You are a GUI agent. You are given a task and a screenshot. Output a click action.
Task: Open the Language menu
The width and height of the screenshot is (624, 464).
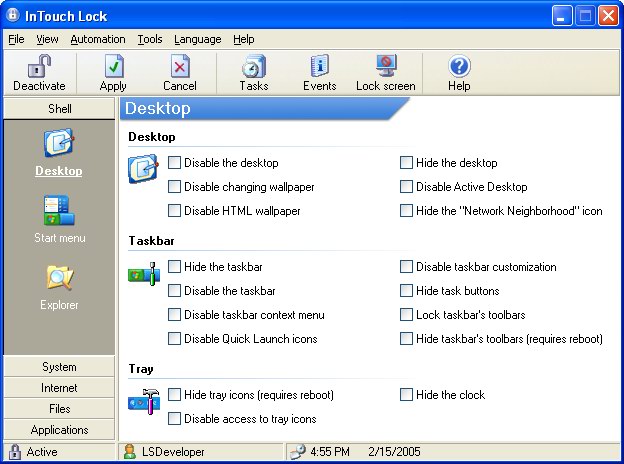pyautogui.click(x=198, y=39)
